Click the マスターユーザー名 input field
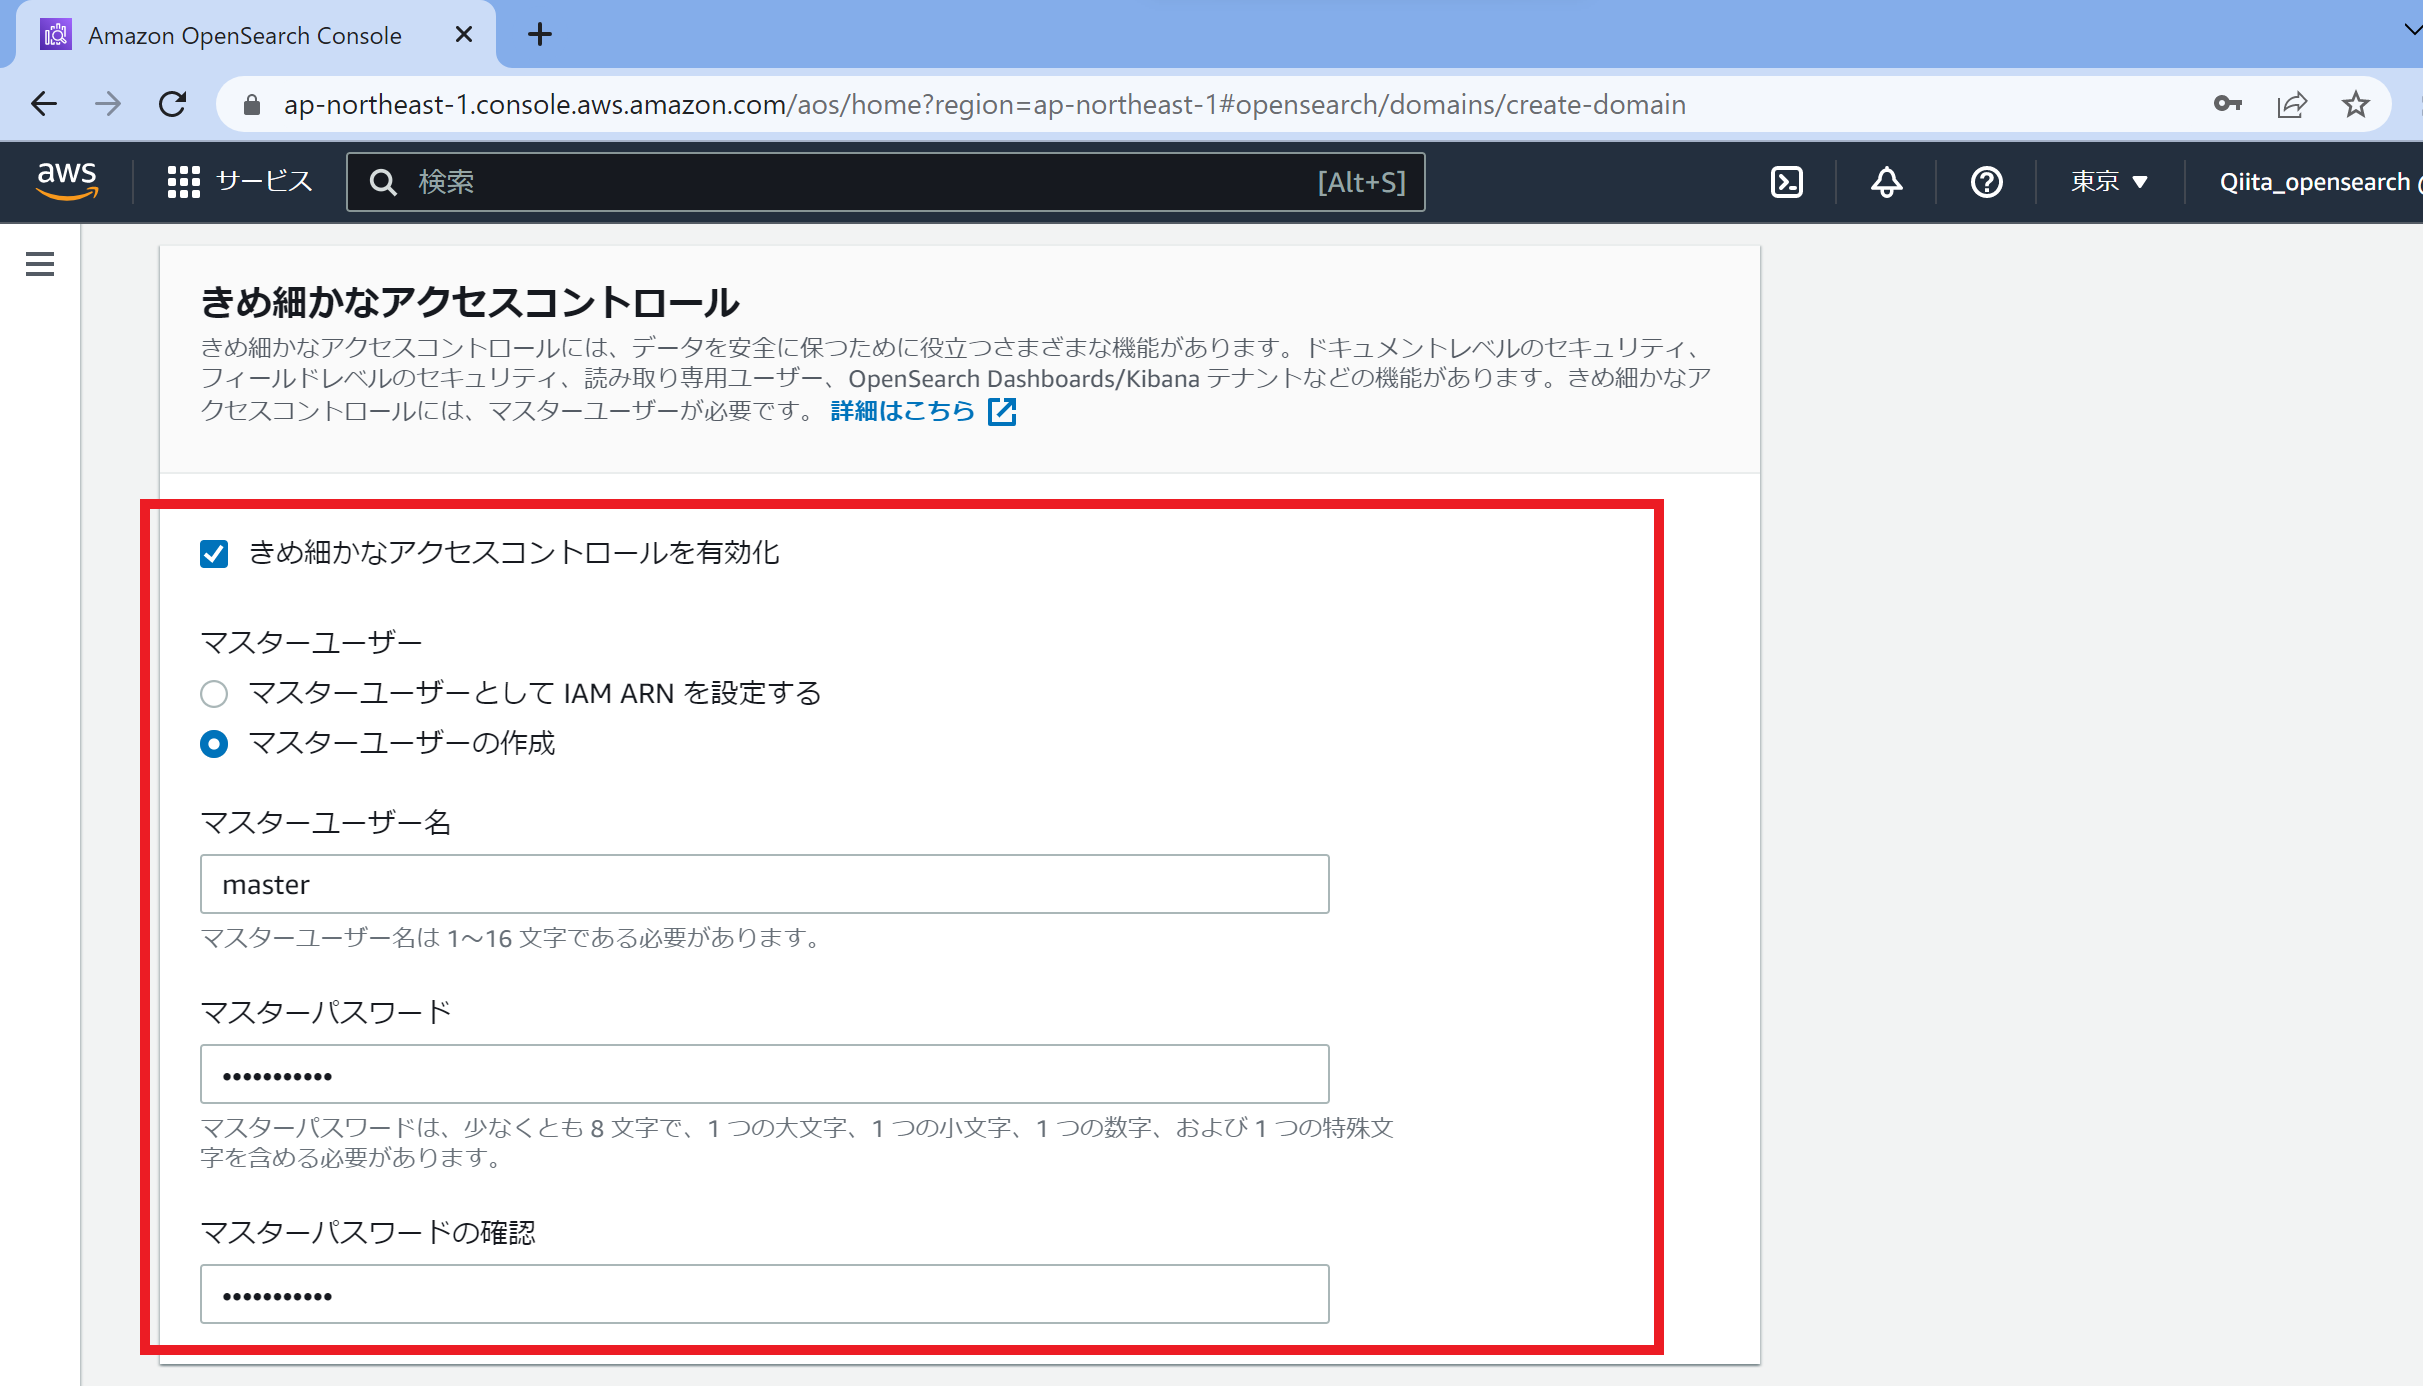 pyautogui.click(x=764, y=884)
